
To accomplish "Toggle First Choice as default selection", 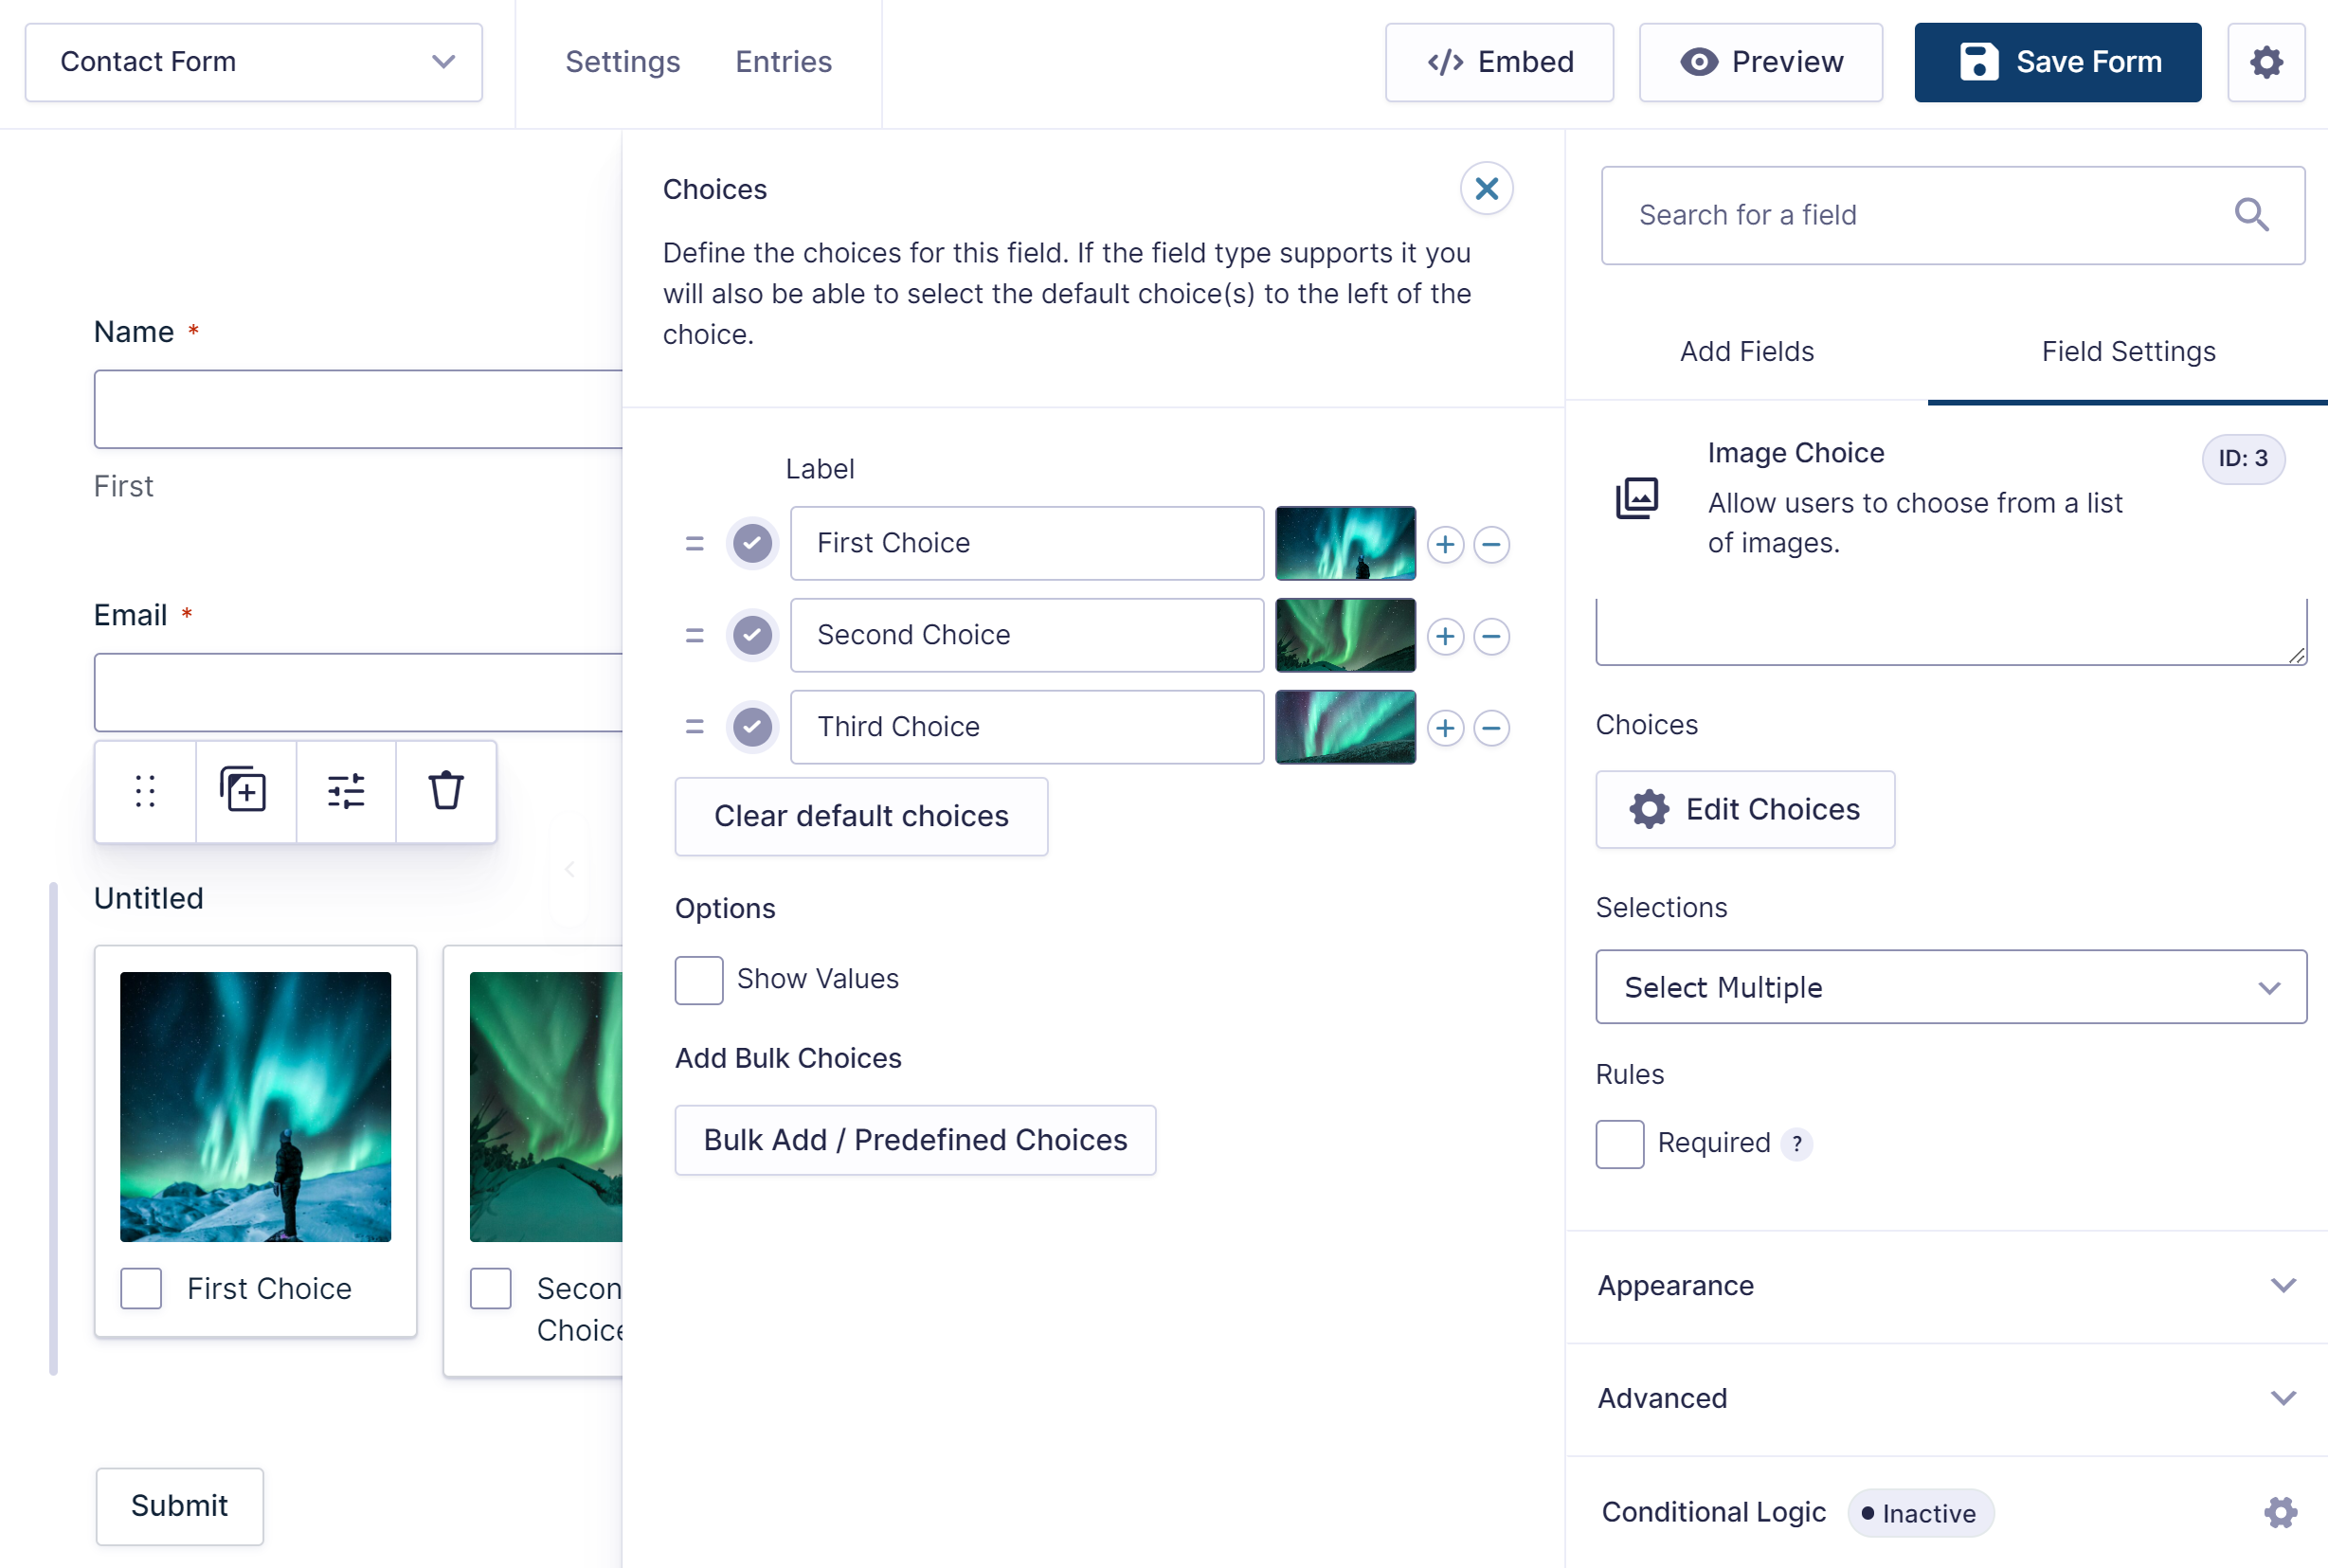I will pyautogui.click(x=752, y=543).
